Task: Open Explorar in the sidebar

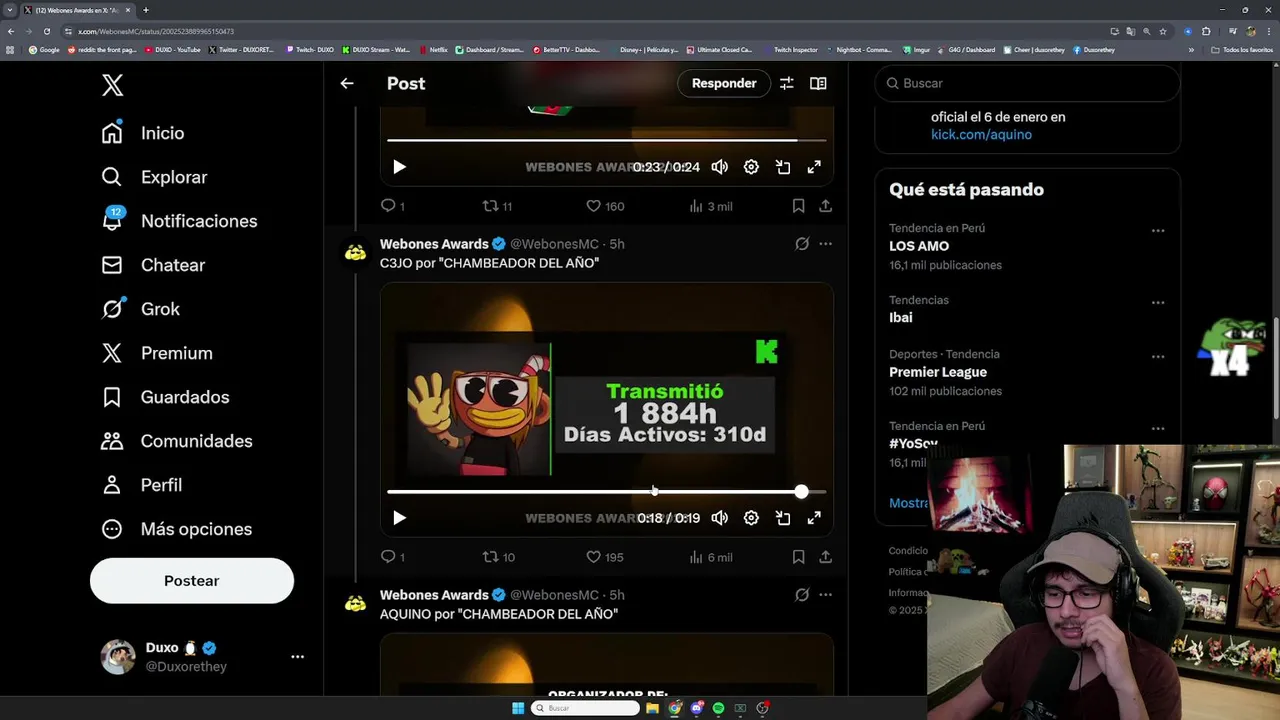Action: [154, 177]
